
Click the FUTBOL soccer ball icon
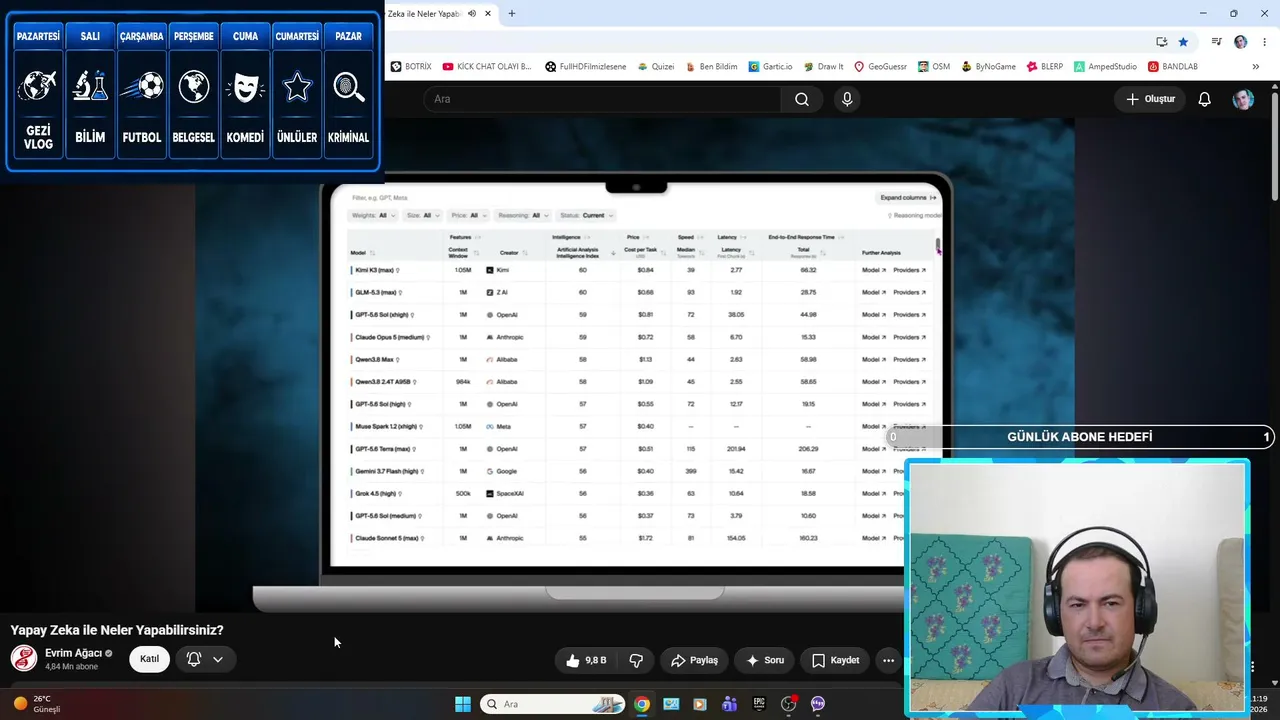click(142, 86)
